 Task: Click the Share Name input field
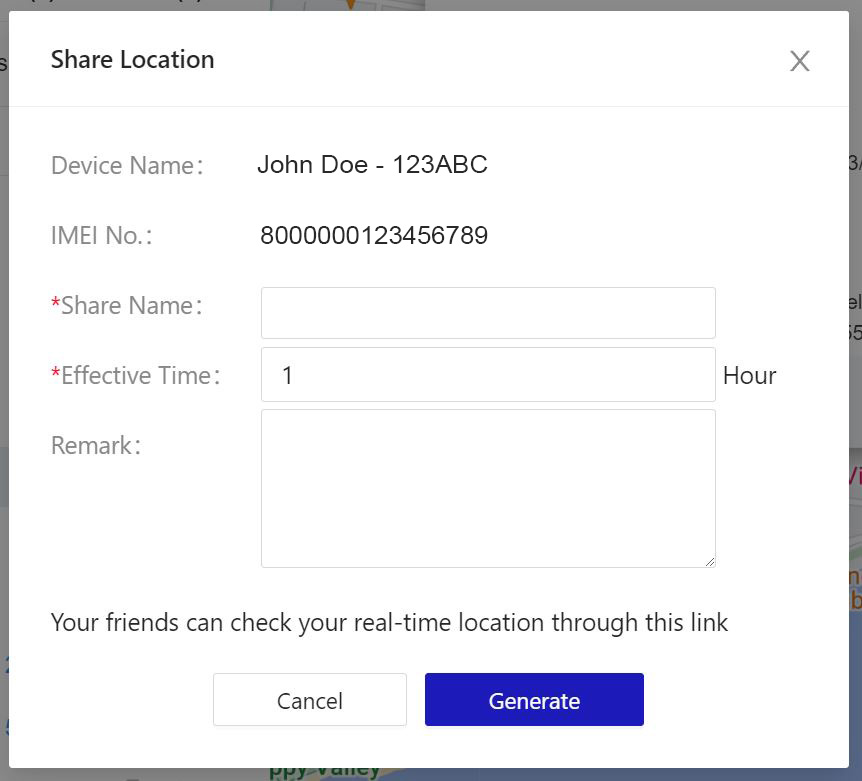click(488, 313)
